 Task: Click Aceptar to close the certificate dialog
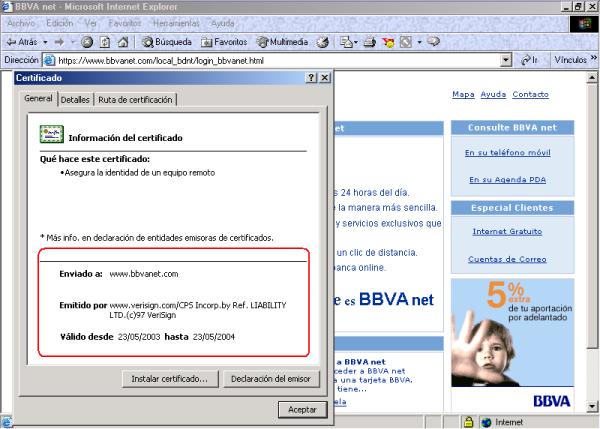[302, 409]
